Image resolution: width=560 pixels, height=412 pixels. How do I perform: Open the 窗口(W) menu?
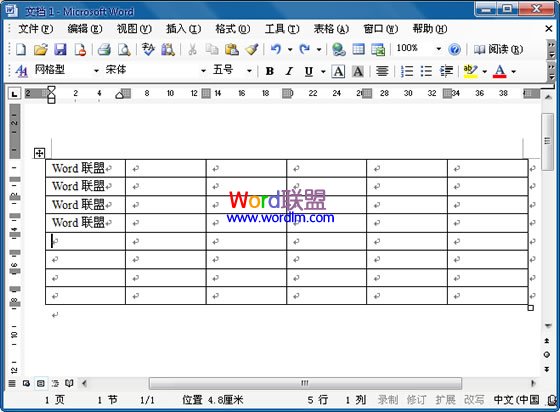coord(380,29)
